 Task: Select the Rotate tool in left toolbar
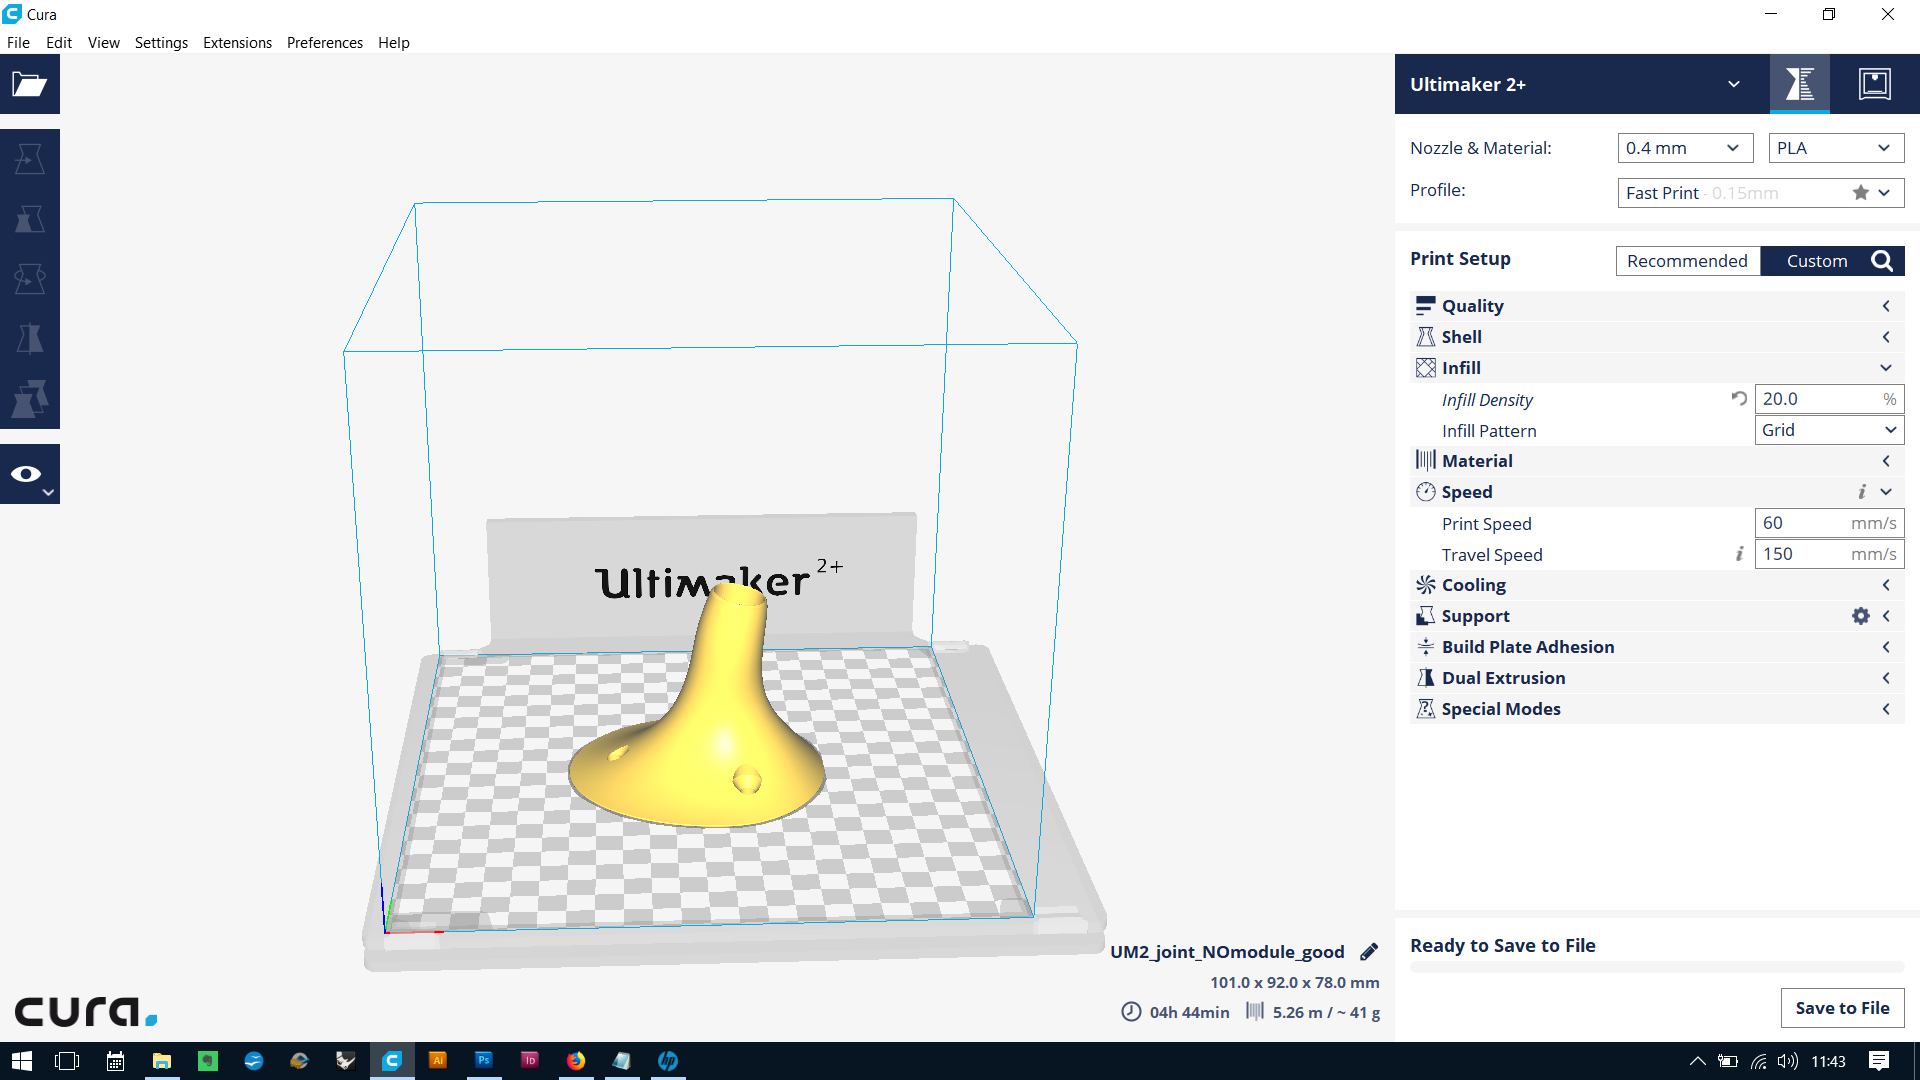[29, 278]
